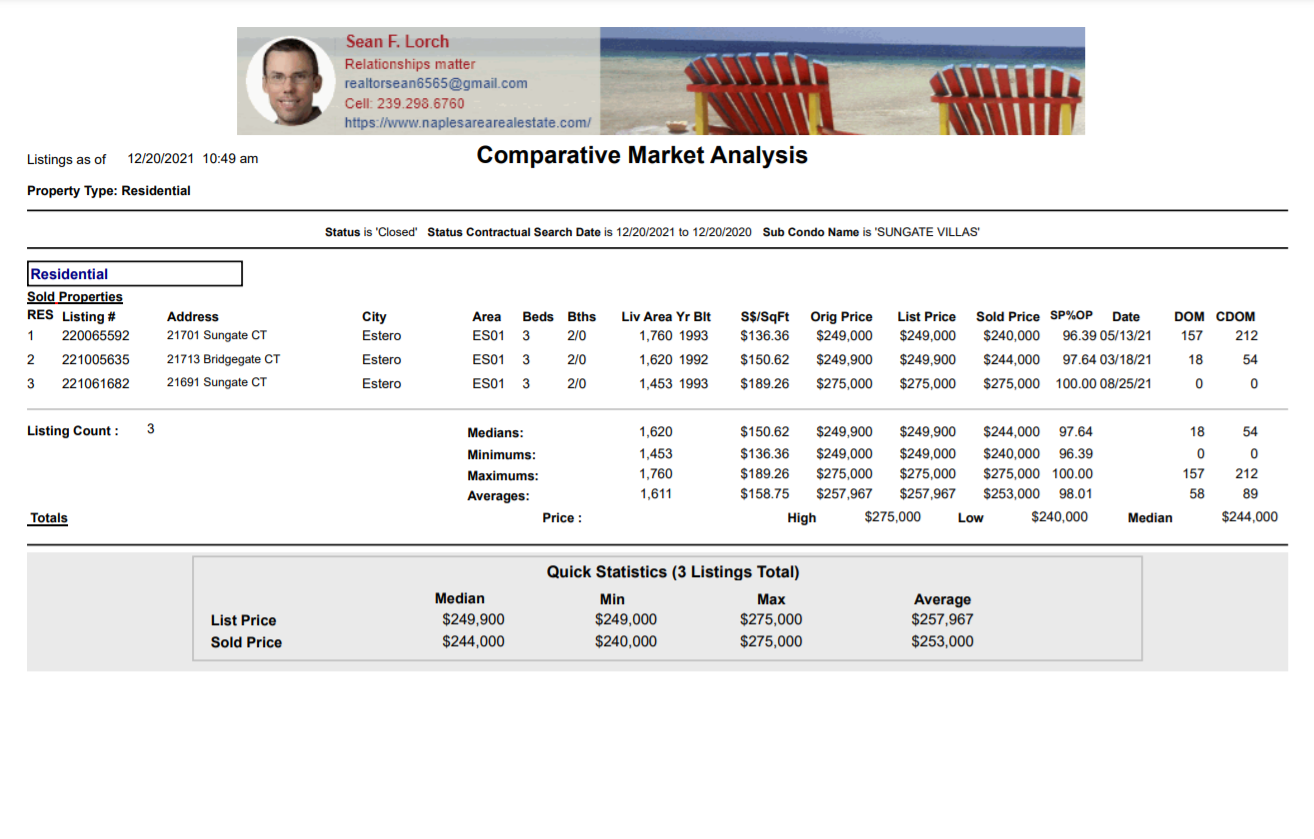
Task: Click $189.26 per SqFt in the 21691 Sungate row
Action: [765, 384]
